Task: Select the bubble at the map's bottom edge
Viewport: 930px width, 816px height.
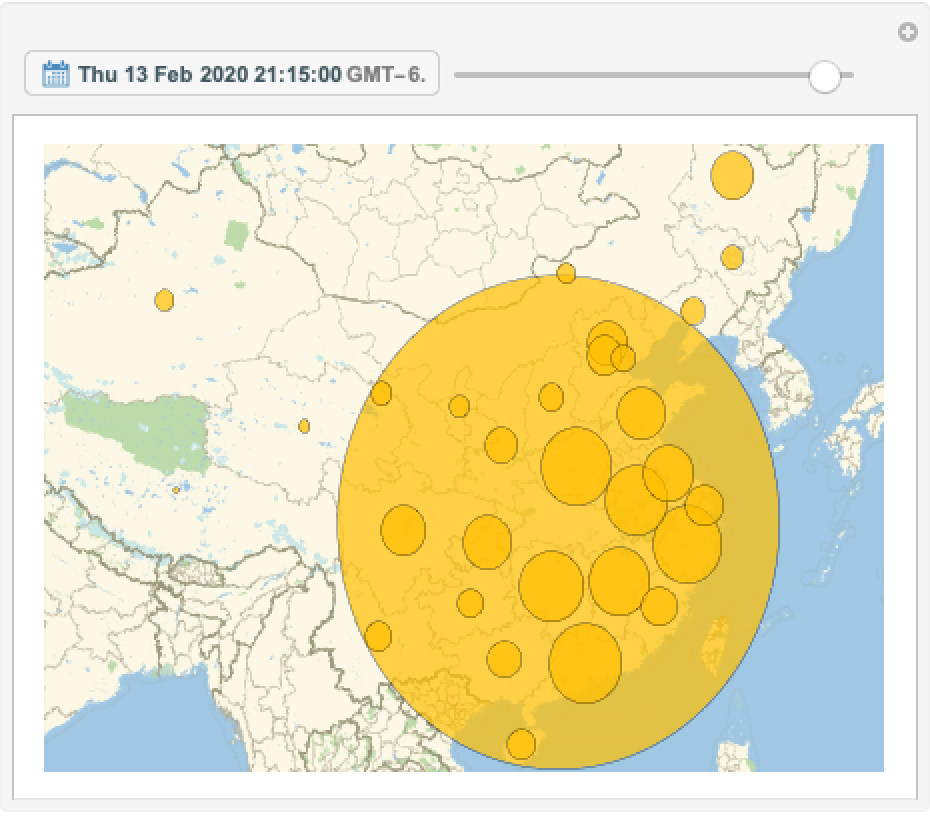Action: coord(521,744)
